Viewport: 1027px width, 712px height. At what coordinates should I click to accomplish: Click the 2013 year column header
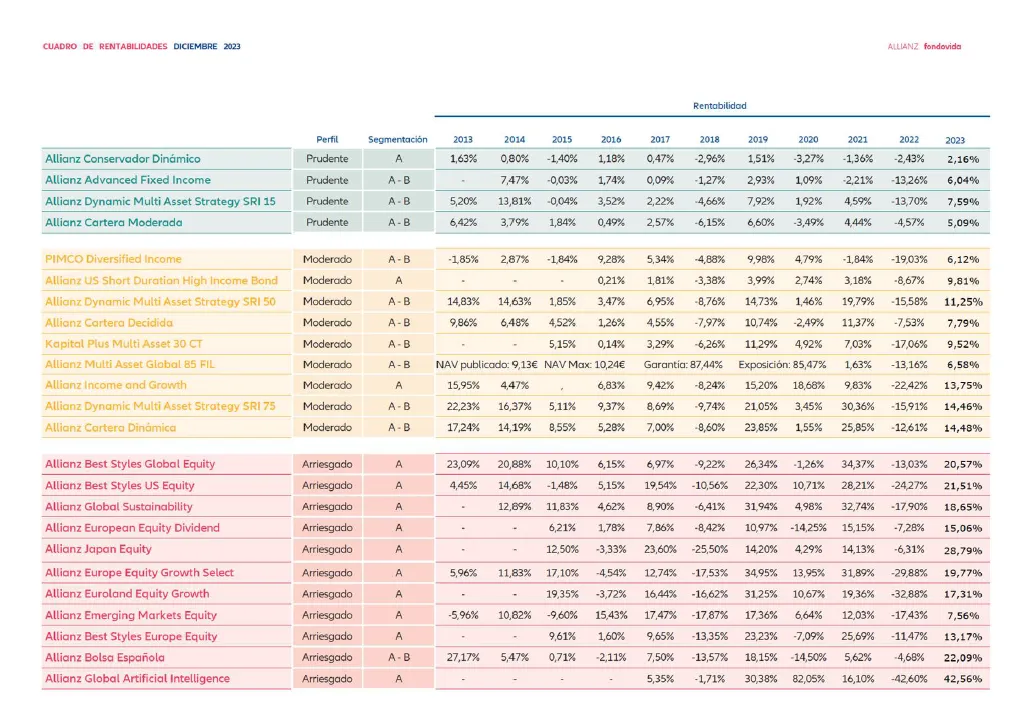463,140
